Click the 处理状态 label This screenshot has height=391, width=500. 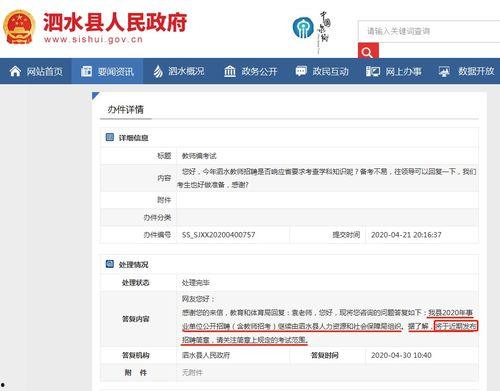pos(135,283)
